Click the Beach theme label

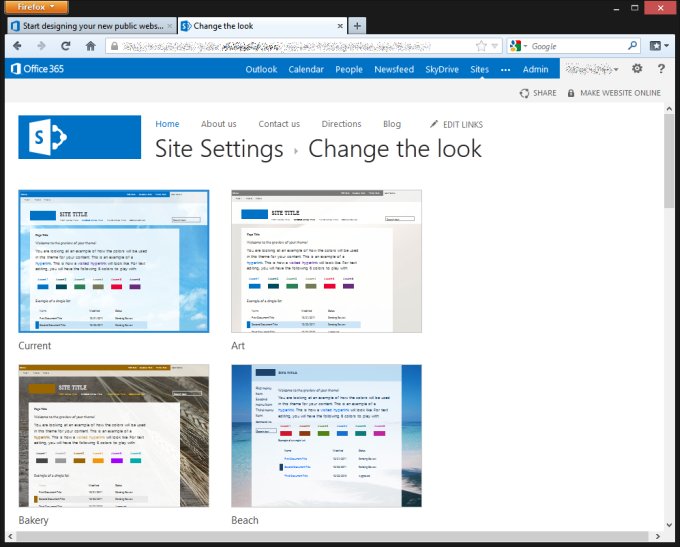tap(245, 520)
